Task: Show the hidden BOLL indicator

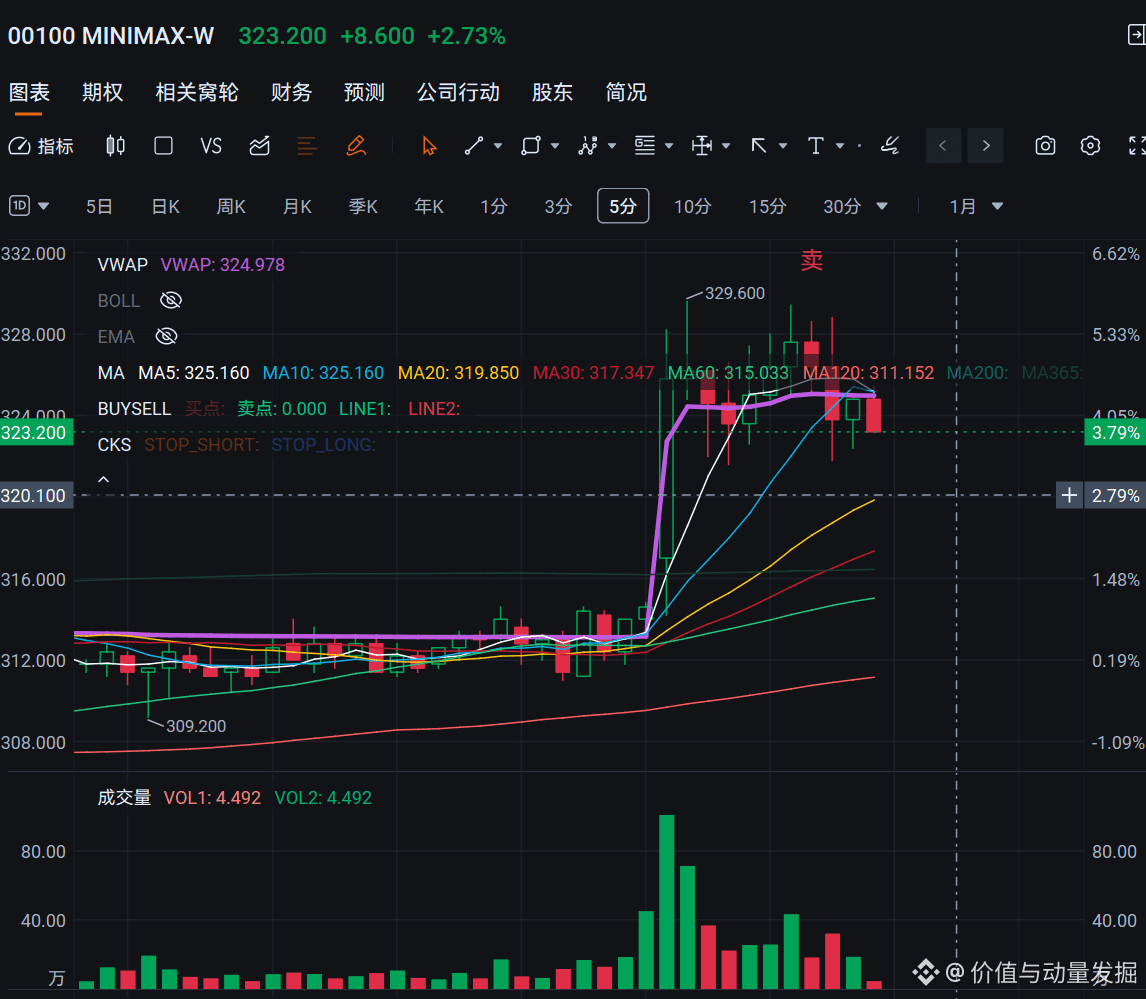Action: pos(170,300)
